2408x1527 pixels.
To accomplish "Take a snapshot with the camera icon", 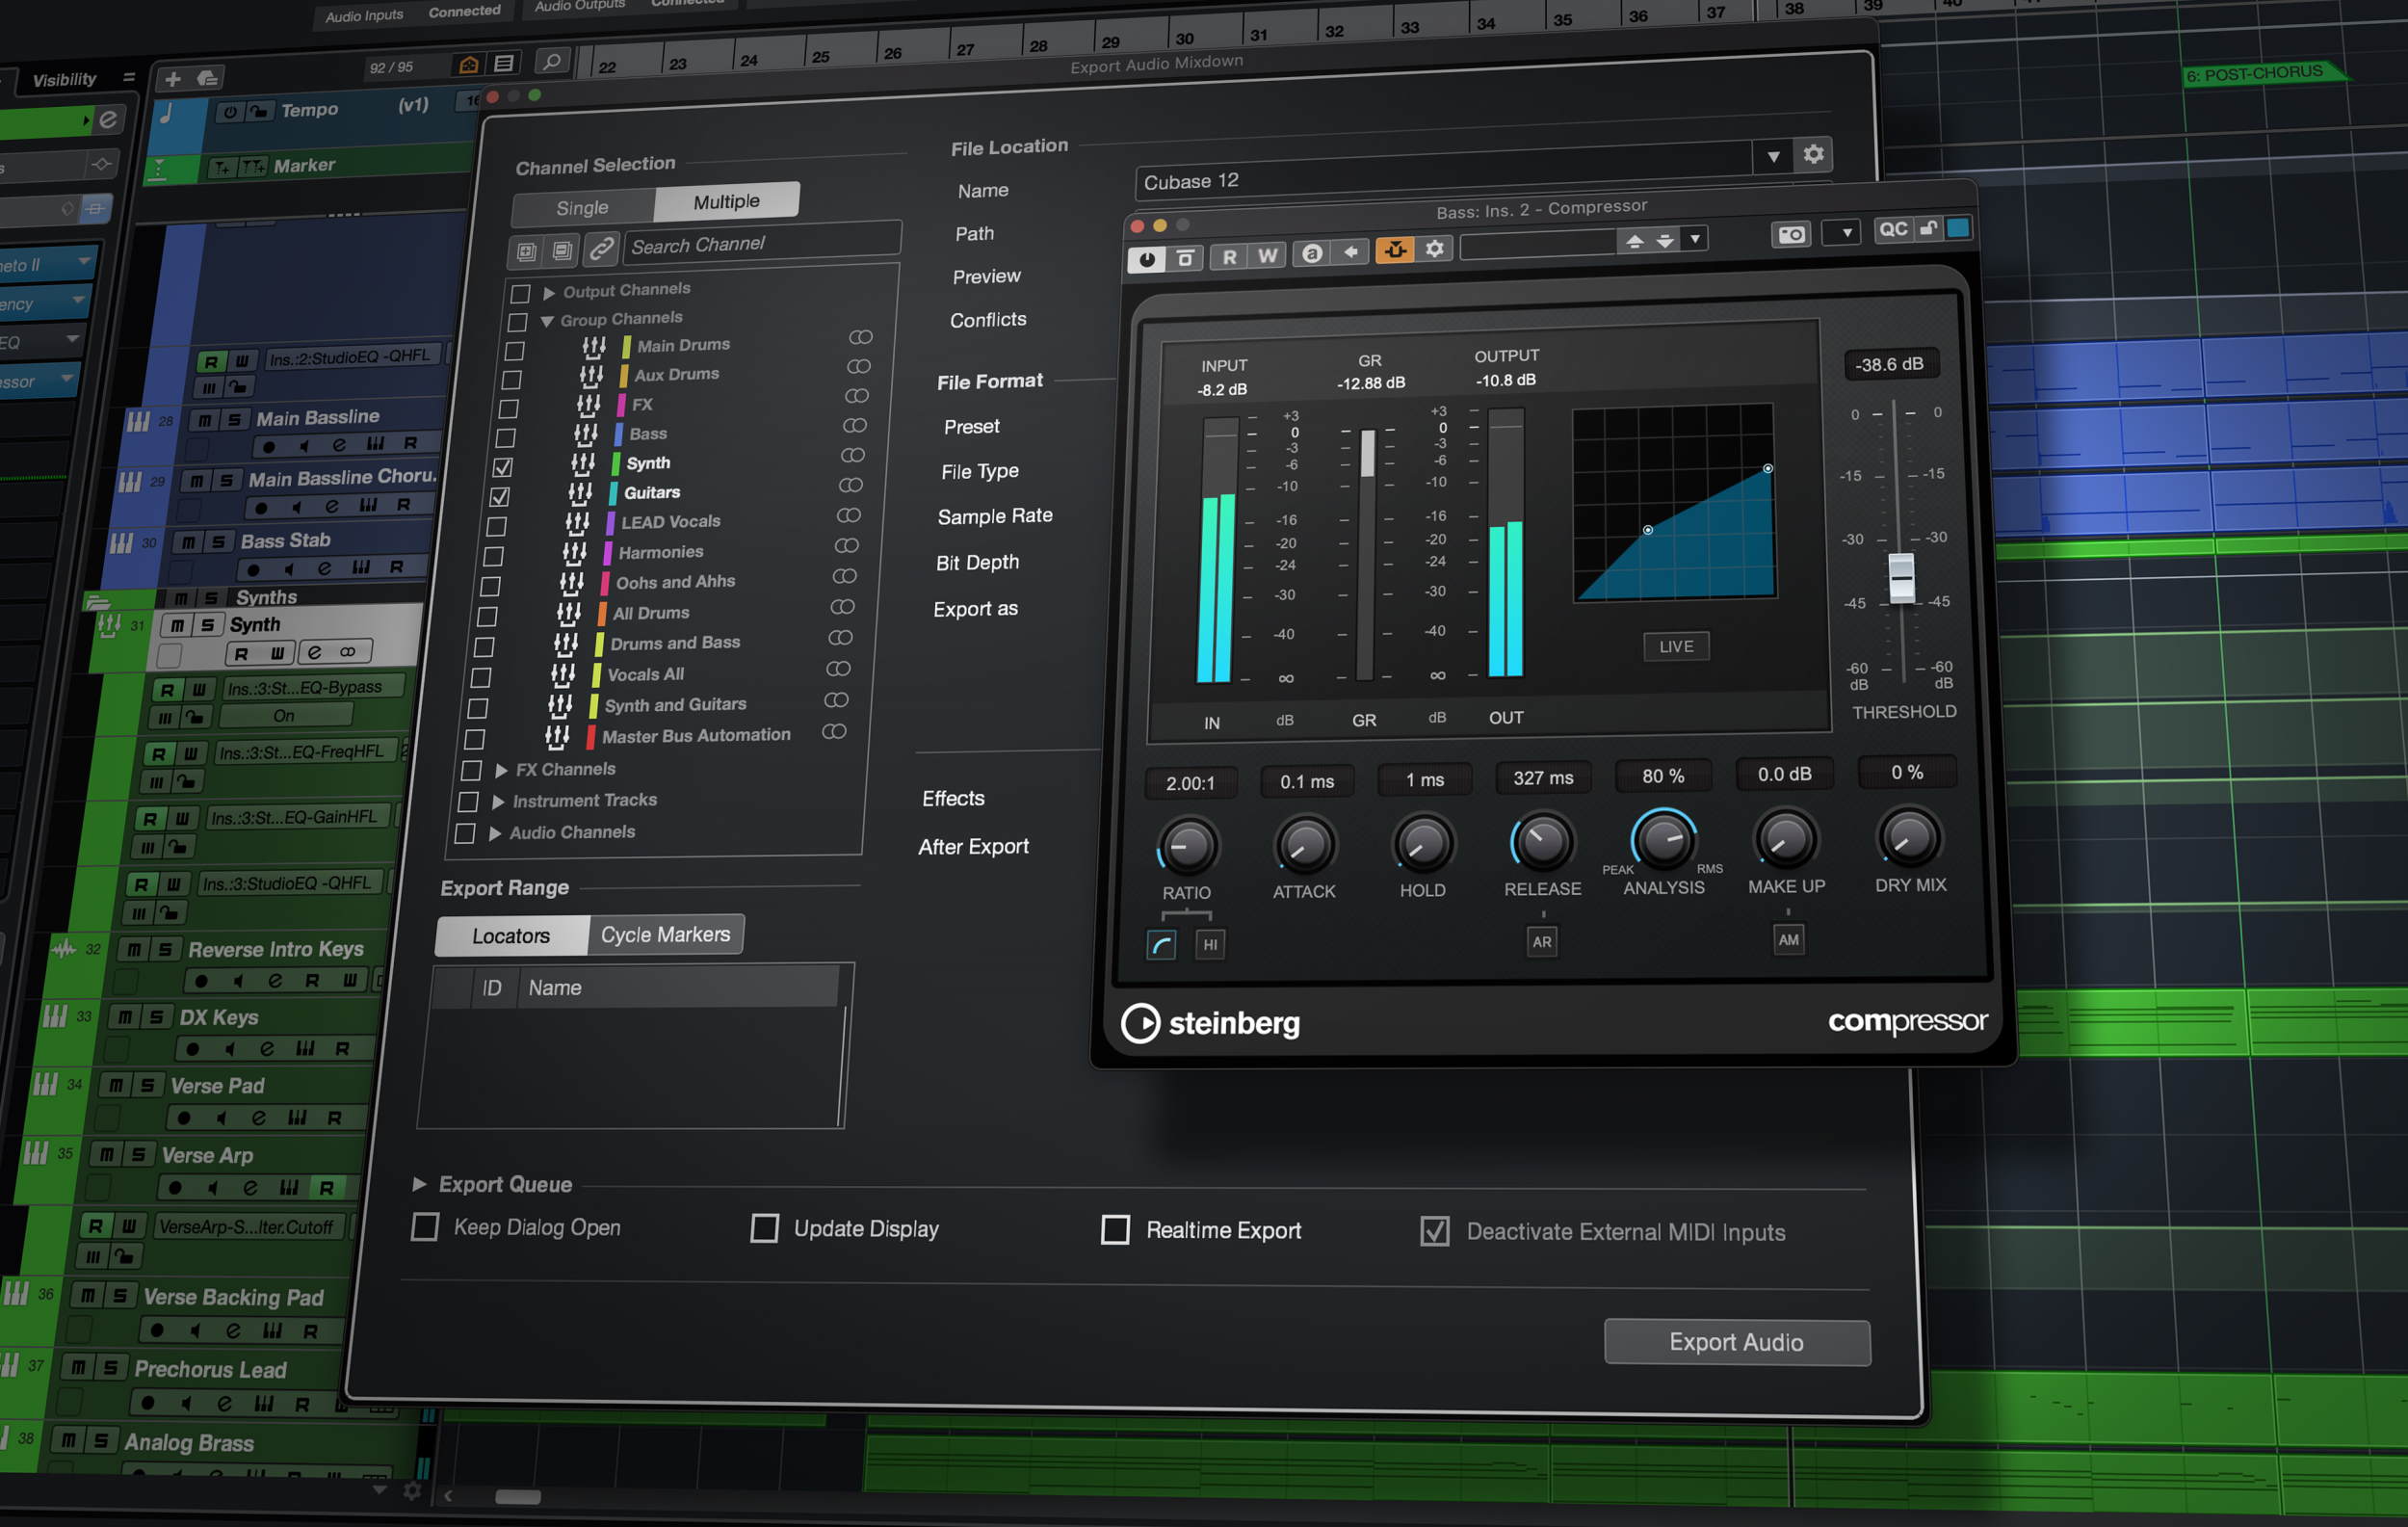I will [x=1790, y=234].
